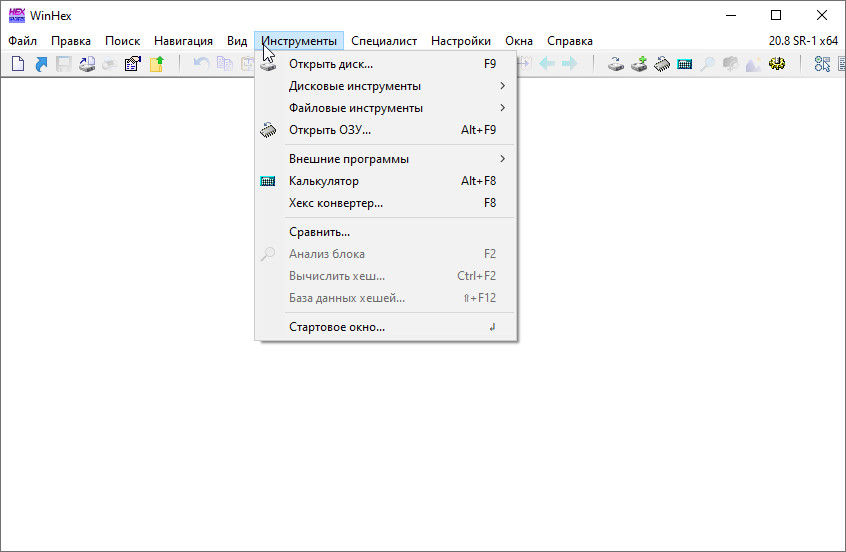This screenshot has width=846, height=552.
Task: Expand the Файловые инструменты submenu
Action: [x=385, y=108]
